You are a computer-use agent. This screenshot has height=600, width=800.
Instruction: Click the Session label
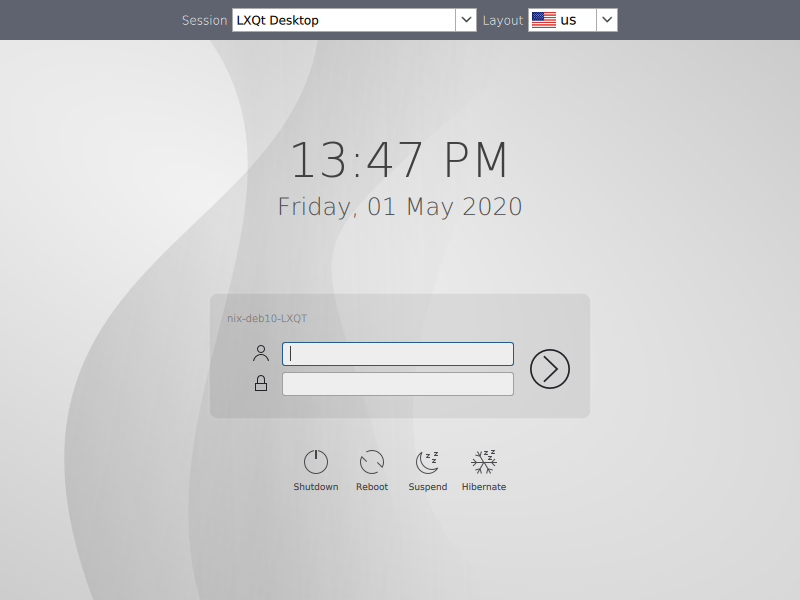point(204,20)
